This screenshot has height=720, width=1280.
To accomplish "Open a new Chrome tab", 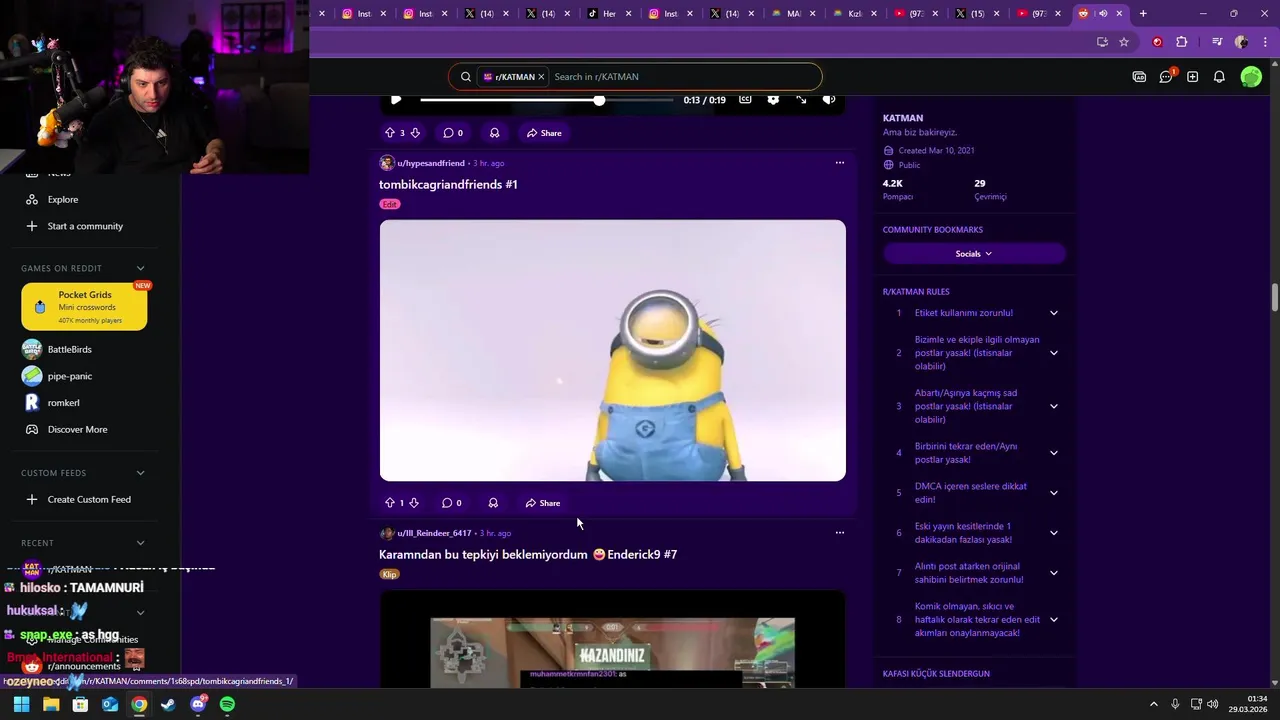I will 1143,14.
